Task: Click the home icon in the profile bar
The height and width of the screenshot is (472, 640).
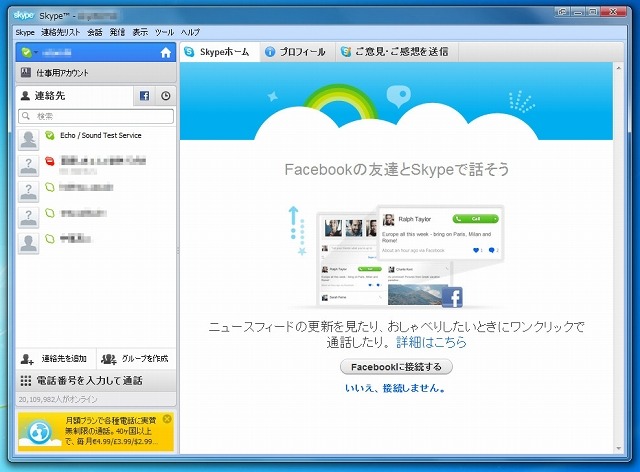Action: click(x=165, y=53)
